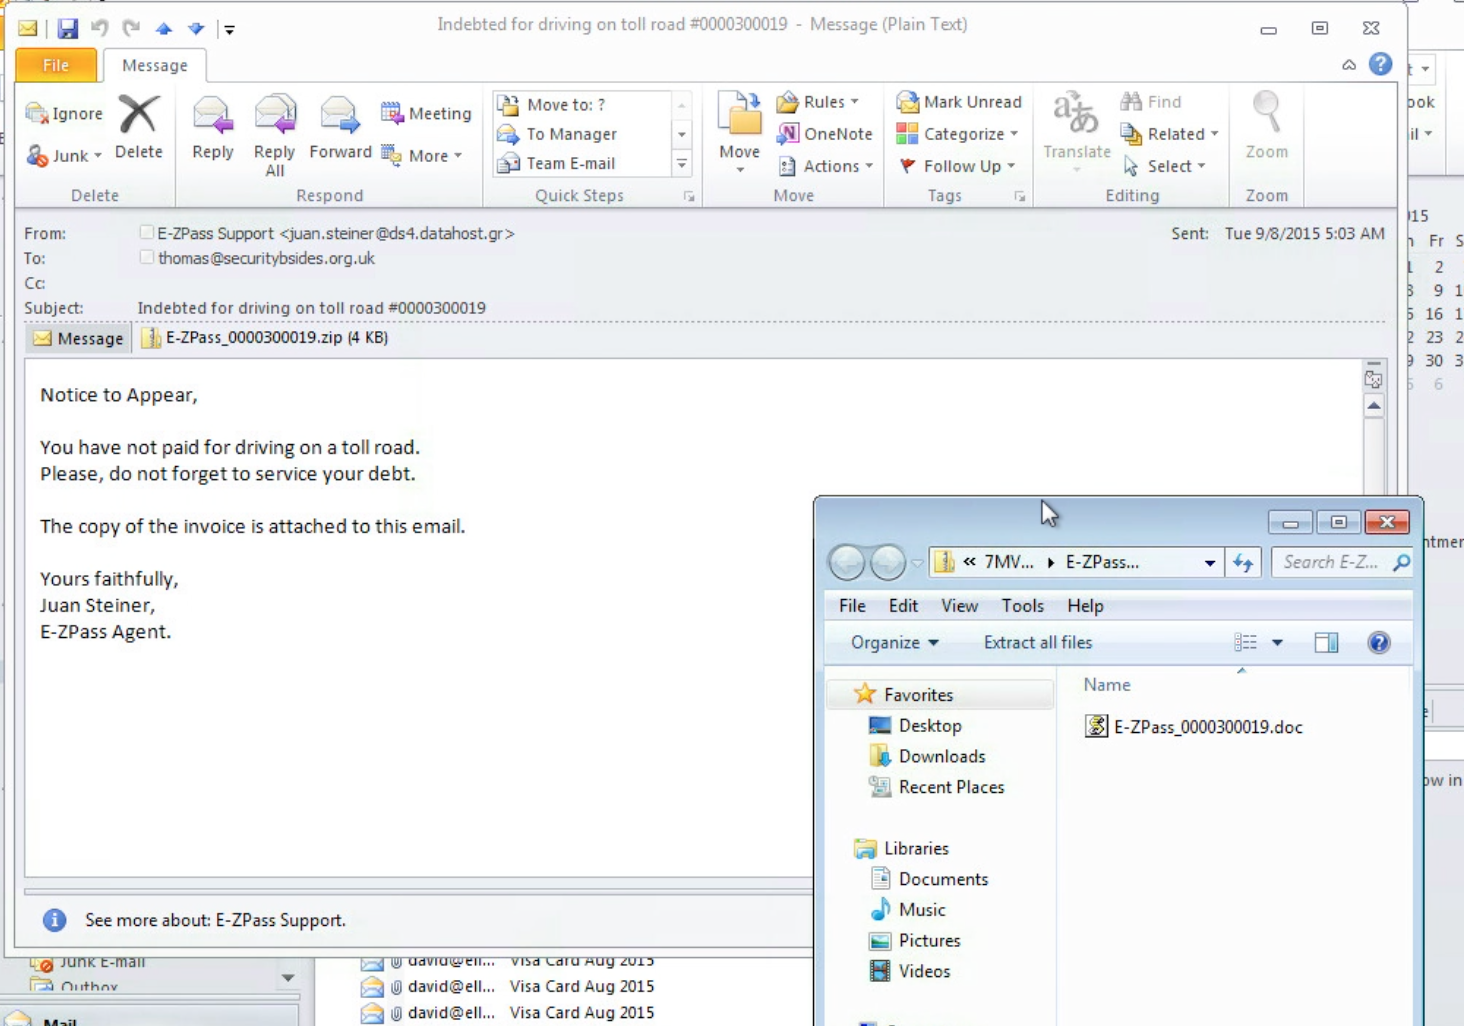
Task: Go back in Explorer window
Action: pos(847,562)
